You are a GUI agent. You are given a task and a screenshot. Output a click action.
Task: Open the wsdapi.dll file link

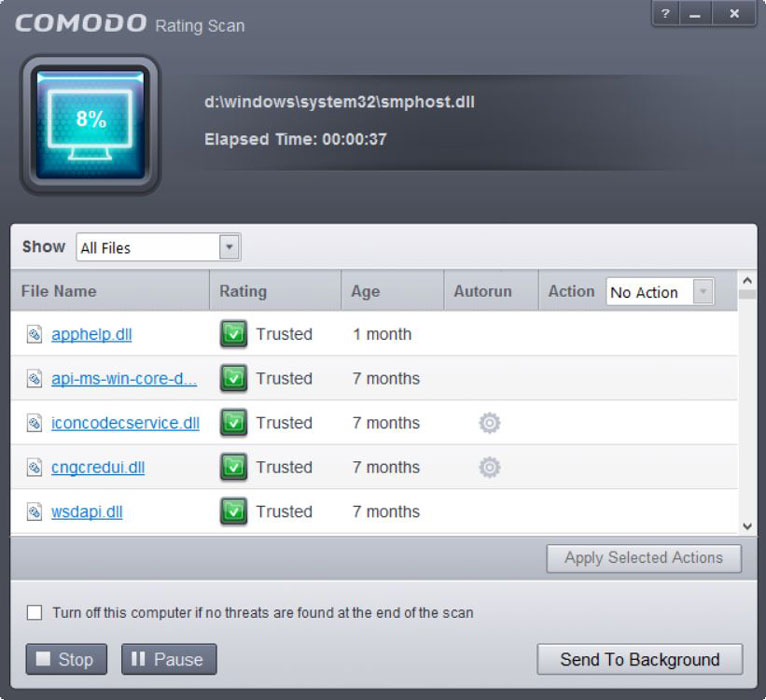pyautogui.click(x=87, y=512)
